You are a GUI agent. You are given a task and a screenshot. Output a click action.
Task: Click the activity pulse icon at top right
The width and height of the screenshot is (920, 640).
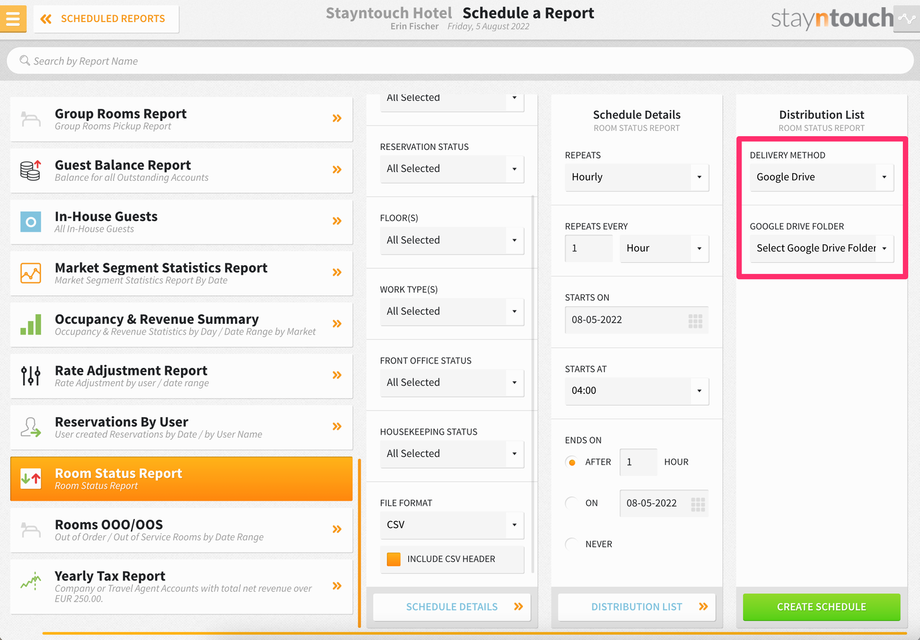[x=907, y=19]
